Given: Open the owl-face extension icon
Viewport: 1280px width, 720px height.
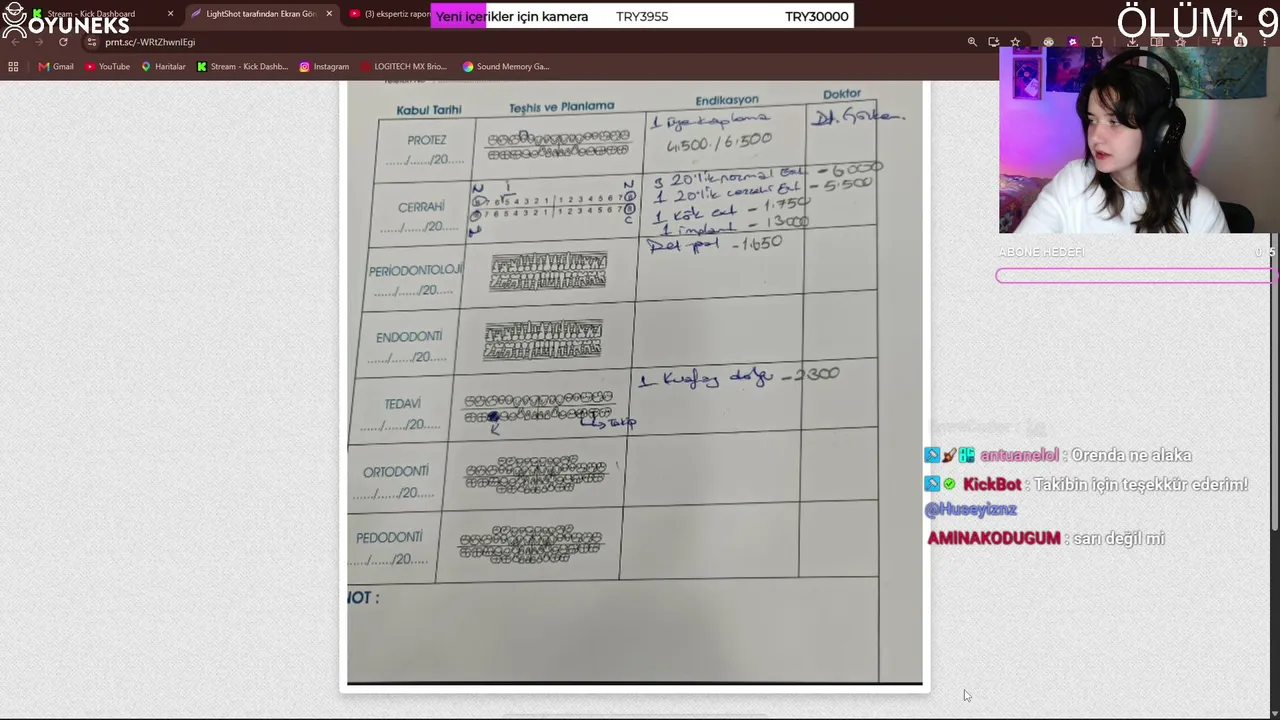Looking at the screenshot, I should pyautogui.click(x=1048, y=42).
